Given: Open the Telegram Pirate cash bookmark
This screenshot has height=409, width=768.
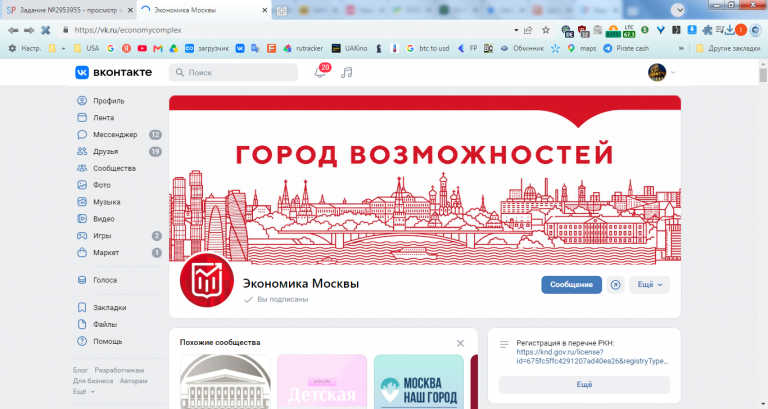Looking at the screenshot, I should click(626, 48).
